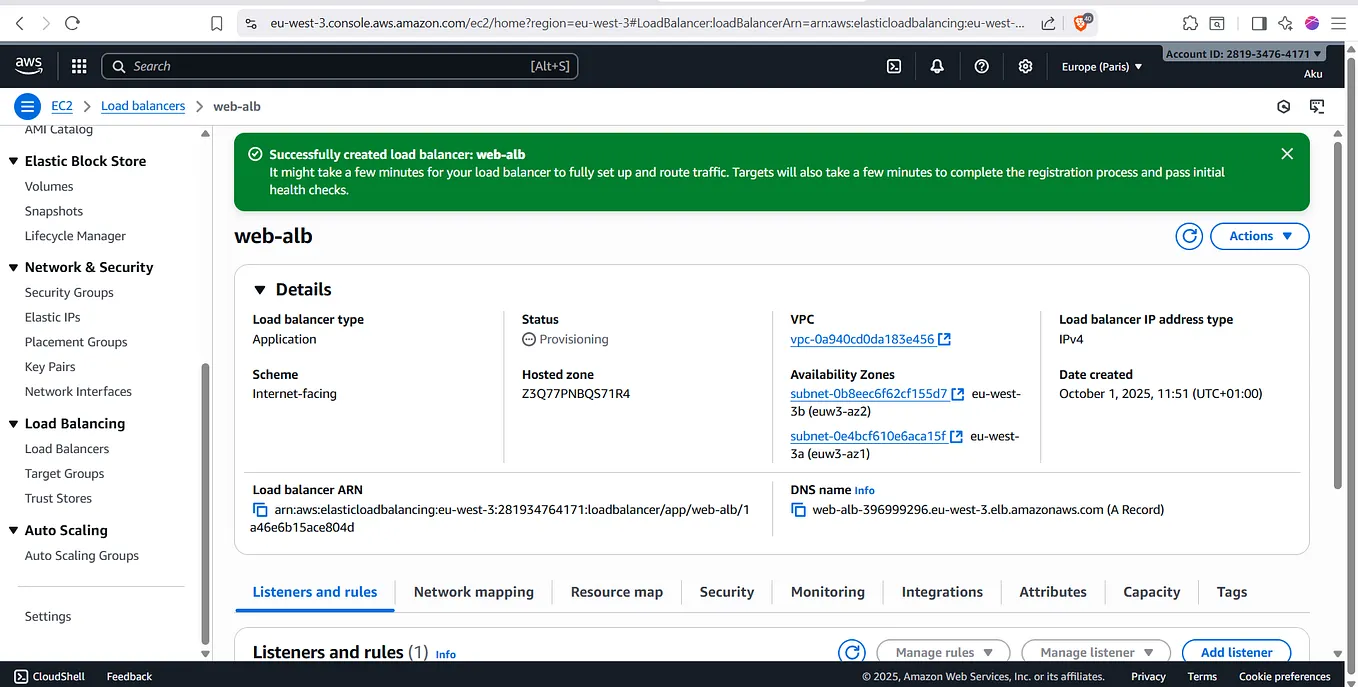Open the Manage rules dropdown

pyautogui.click(x=943, y=651)
